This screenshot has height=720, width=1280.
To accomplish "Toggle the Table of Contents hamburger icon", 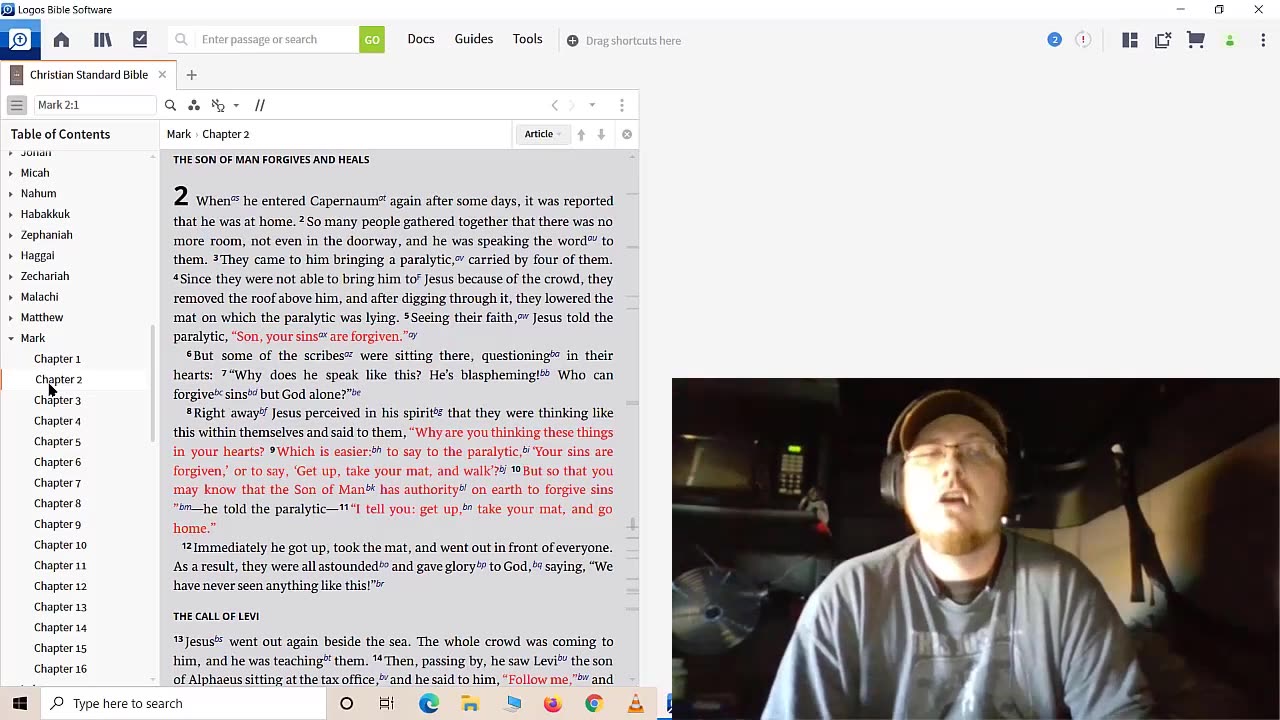I will (x=17, y=105).
